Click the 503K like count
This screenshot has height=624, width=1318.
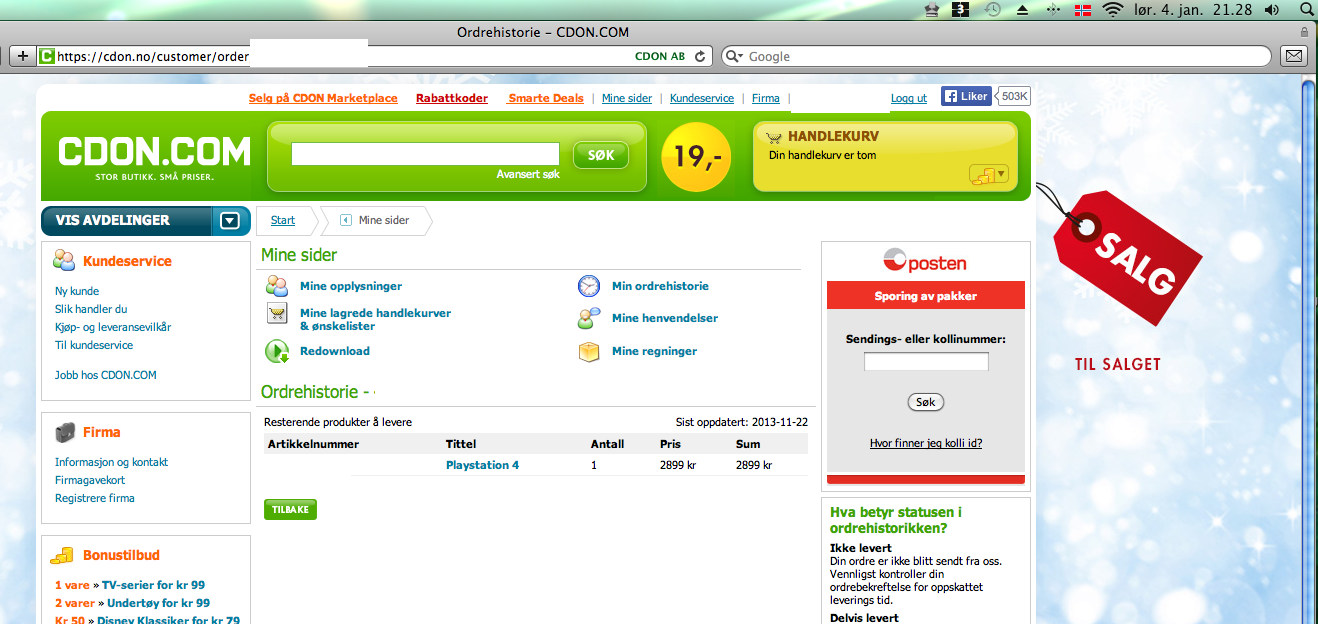coord(1014,96)
